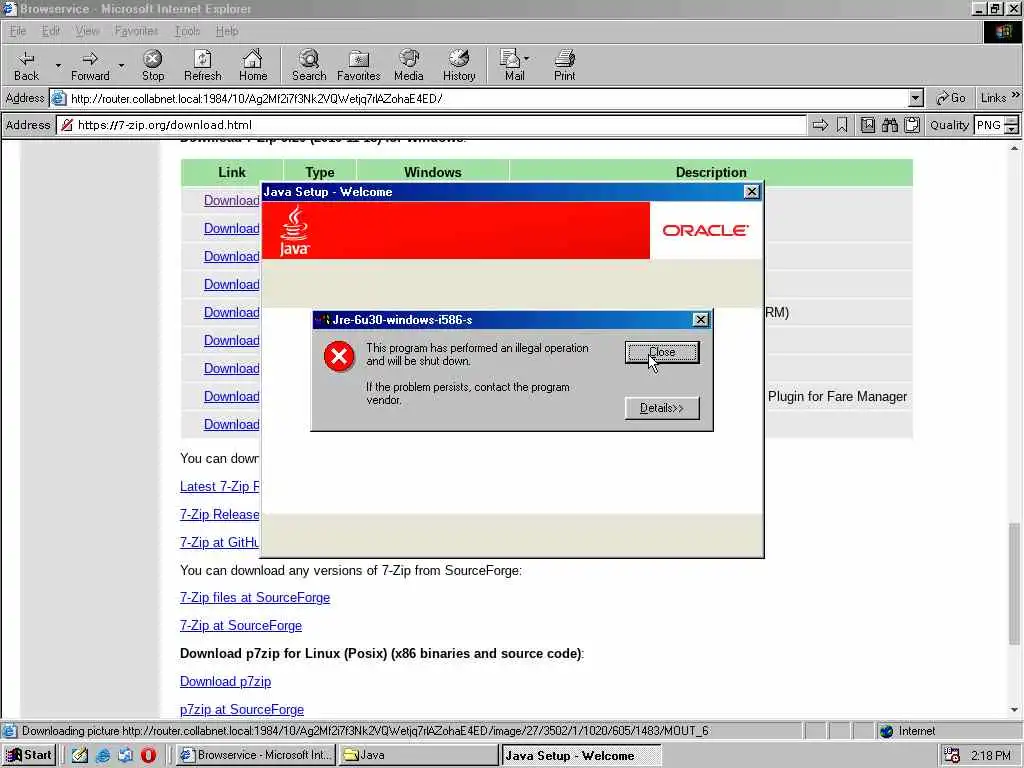The height and width of the screenshot is (768, 1024).
Task: Click the Quality up stepper arrow
Action: click(x=1012, y=121)
